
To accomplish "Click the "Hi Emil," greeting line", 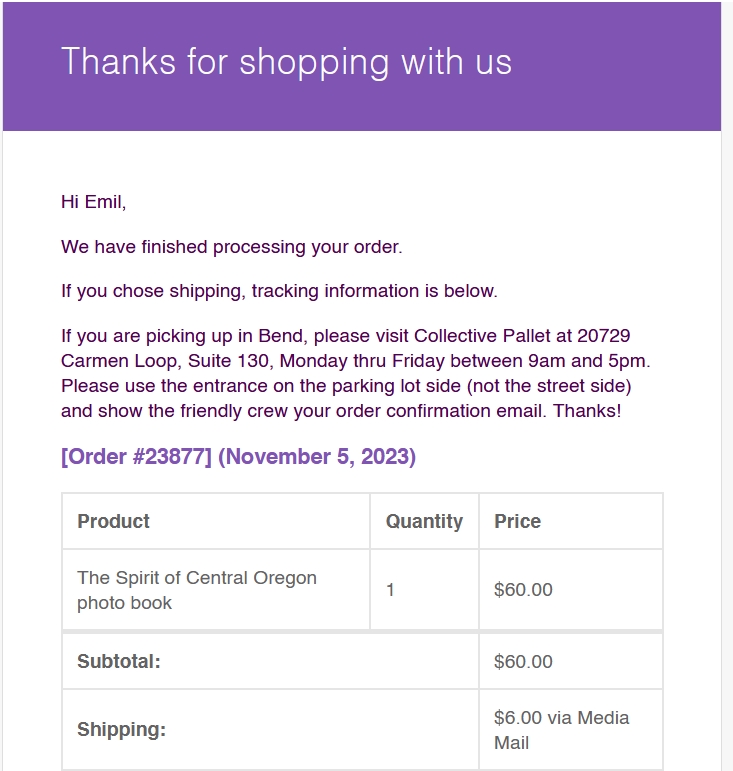I will [x=93, y=202].
